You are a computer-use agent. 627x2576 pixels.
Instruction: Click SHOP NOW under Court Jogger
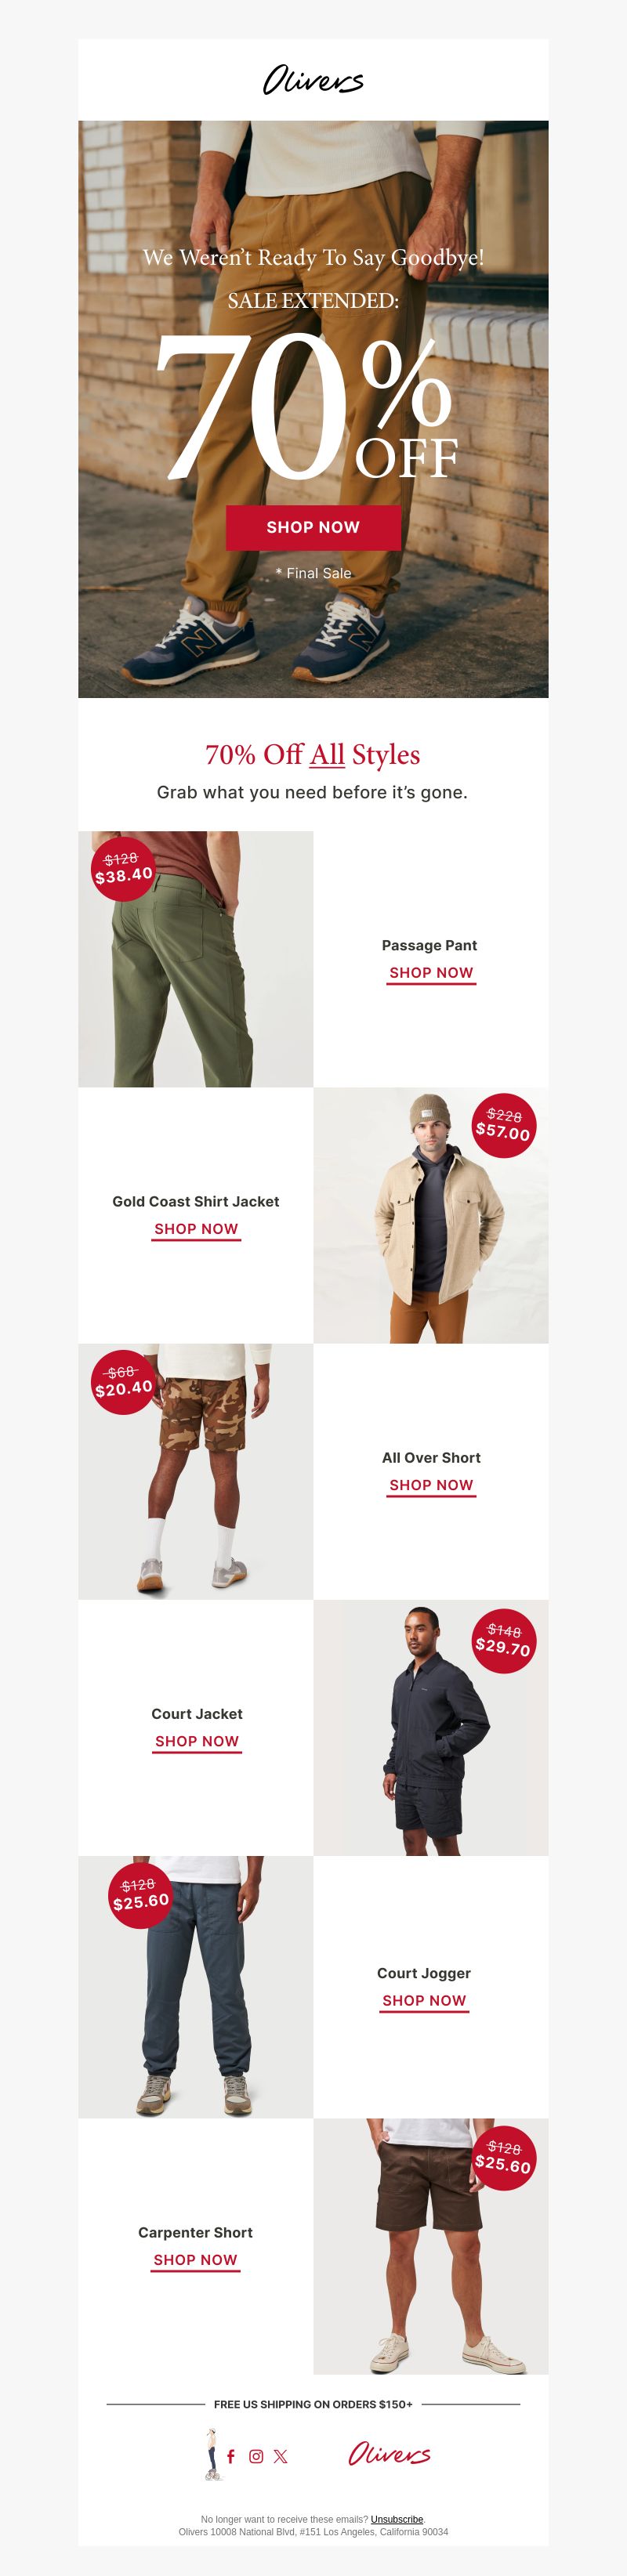pos(424,2000)
